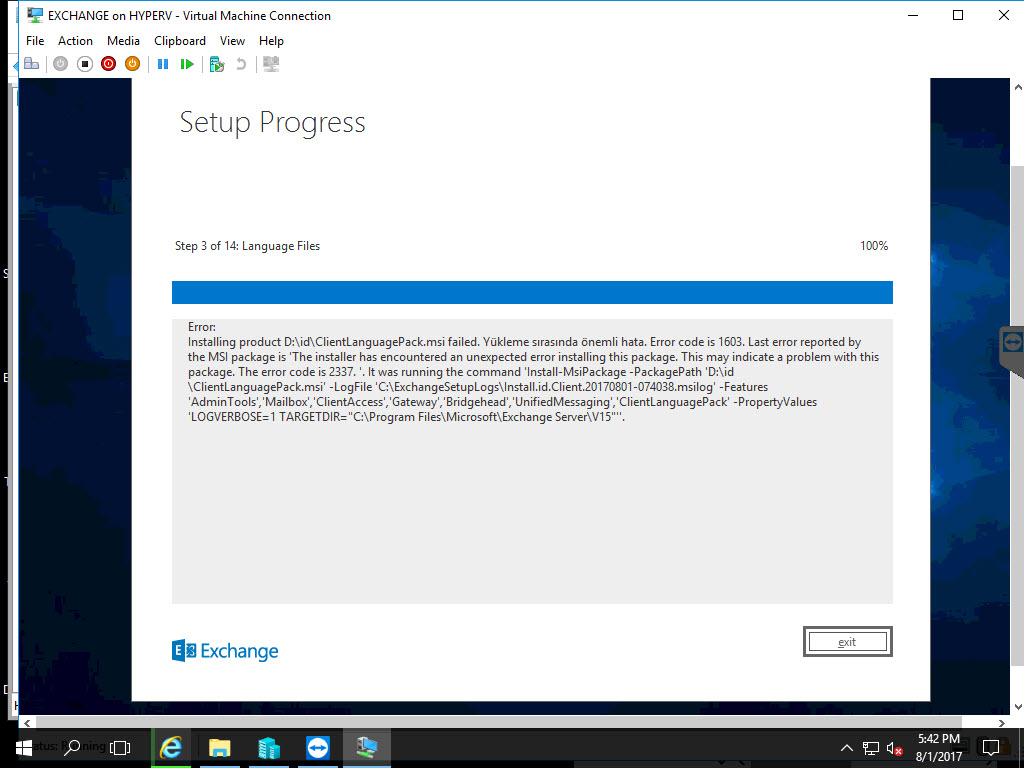Turn off the VM with the stop icon
This screenshot has width=1024, height=768.
tap(85, 64)
